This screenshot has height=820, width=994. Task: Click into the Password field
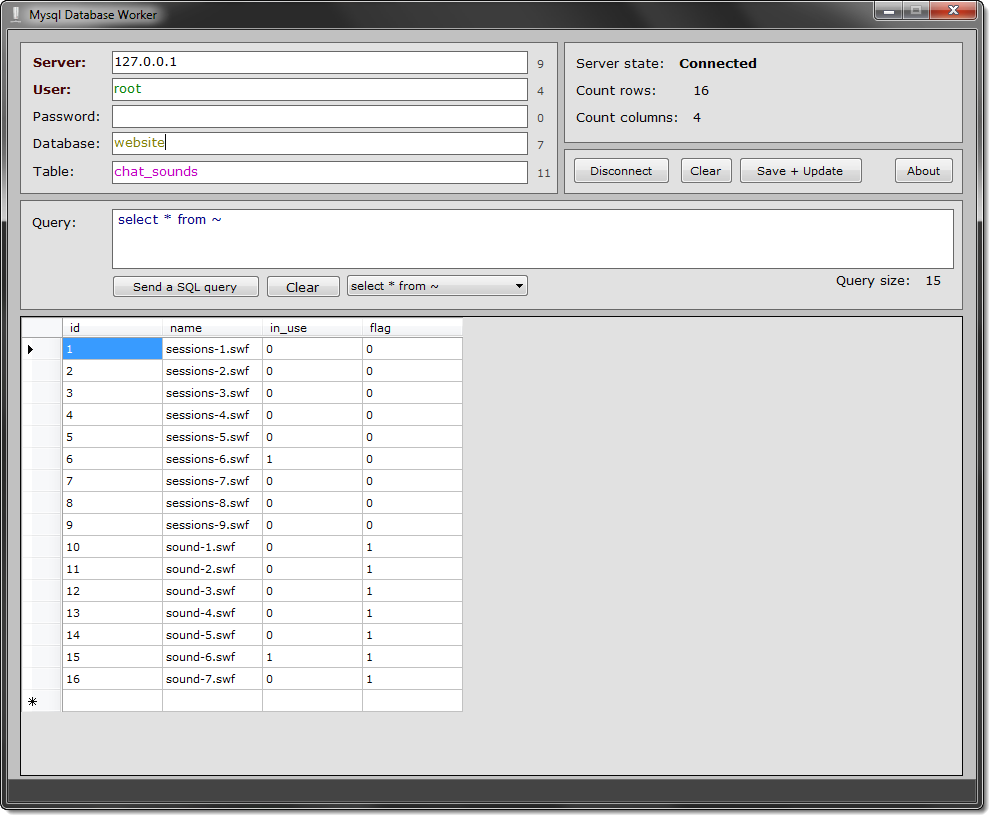click(319, 117)
